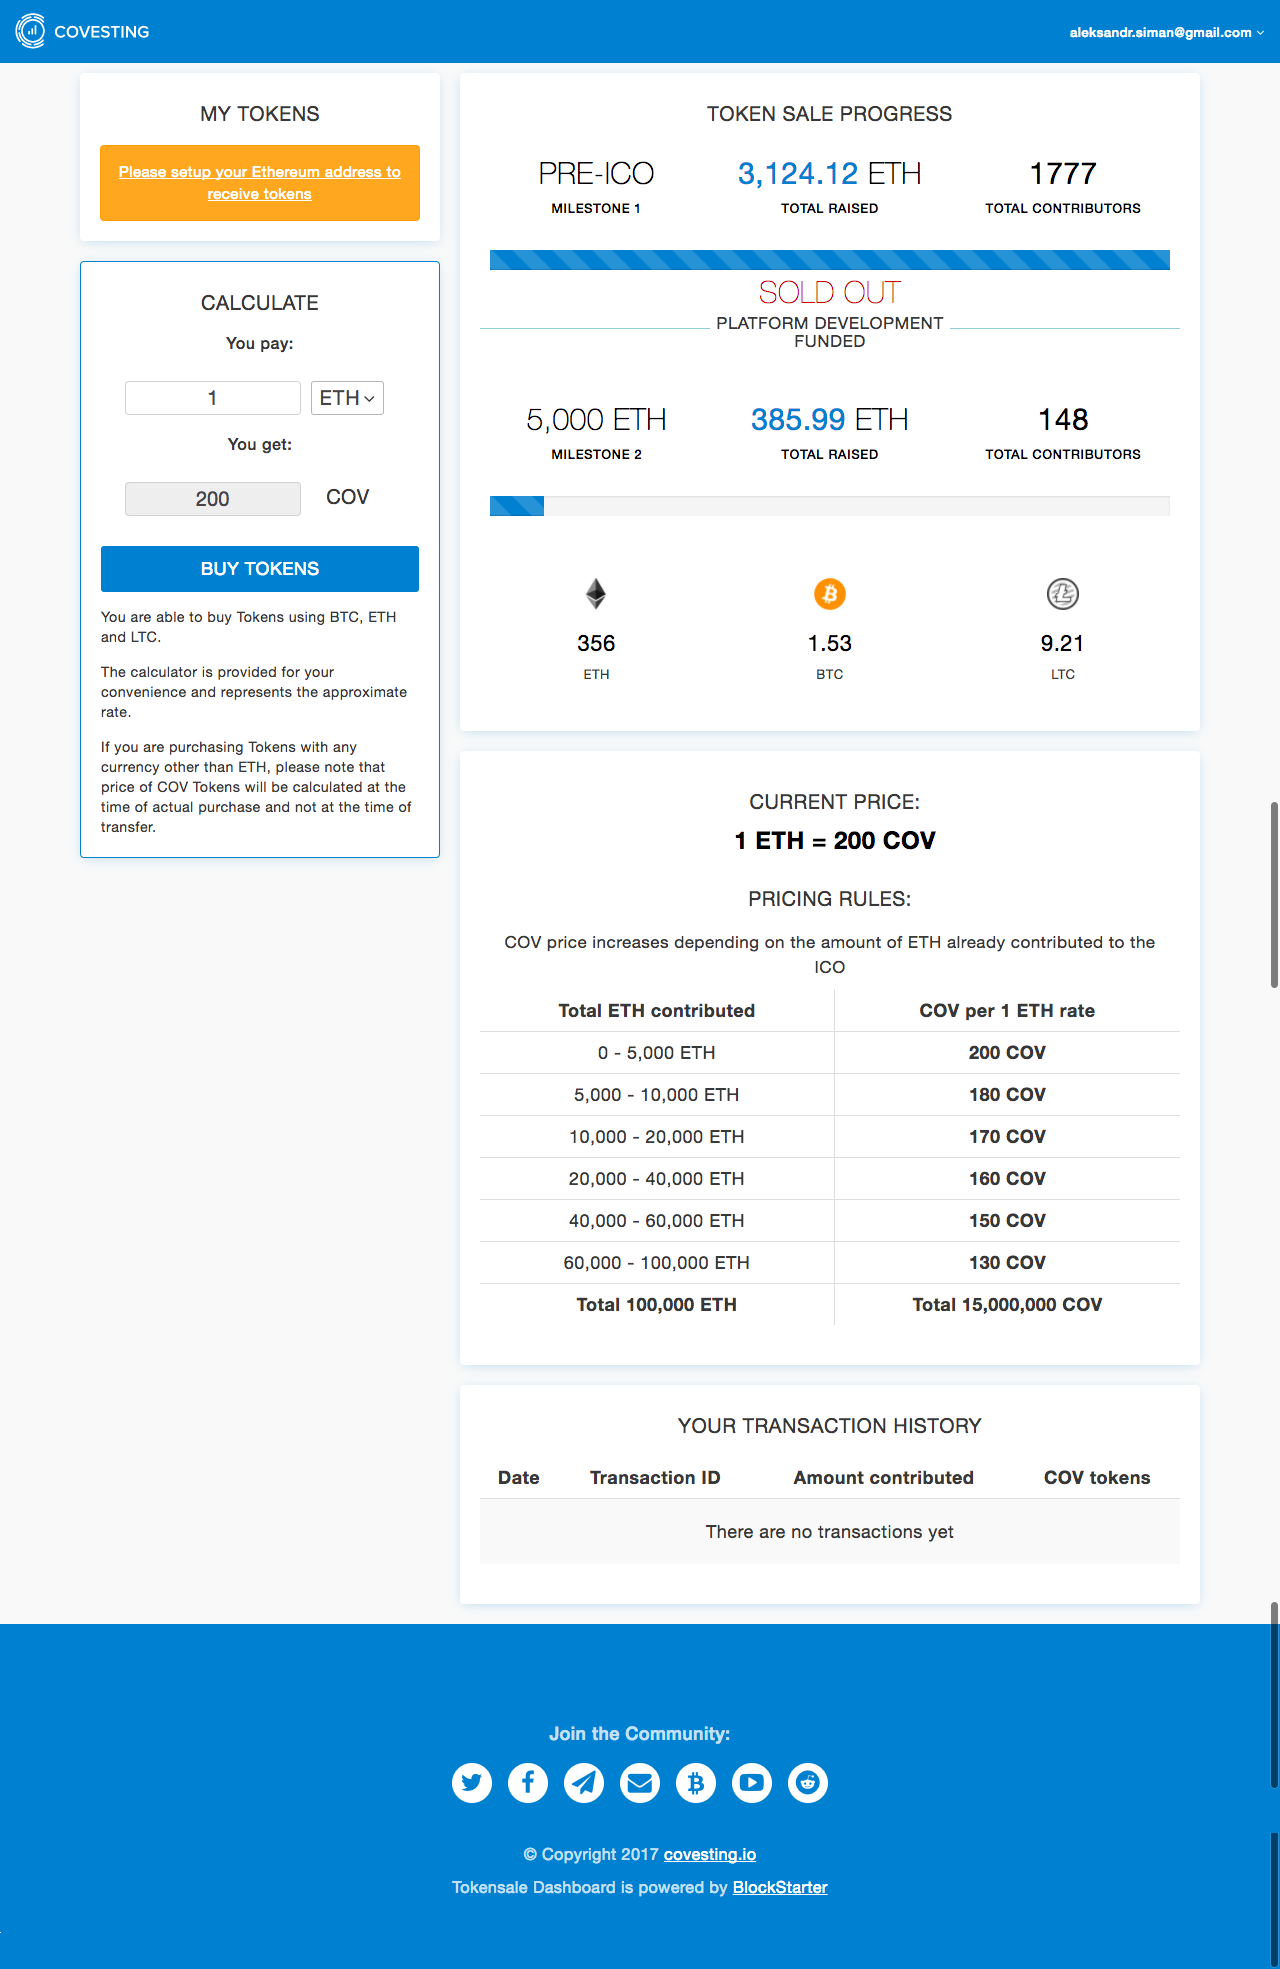Open the Bitcoin forum community icon
The height and width of the screenshot is (1969, 1280).
pyautogui.click(x=696, y=1782)
